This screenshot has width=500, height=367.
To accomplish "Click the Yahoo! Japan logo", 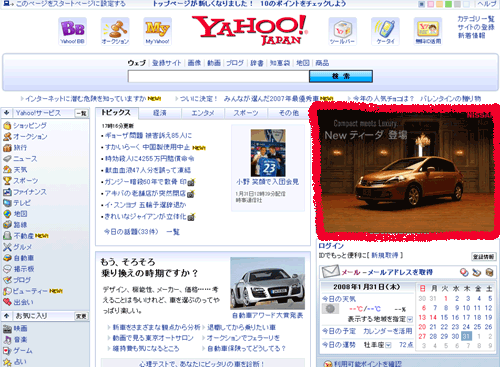I will [249, 30].
